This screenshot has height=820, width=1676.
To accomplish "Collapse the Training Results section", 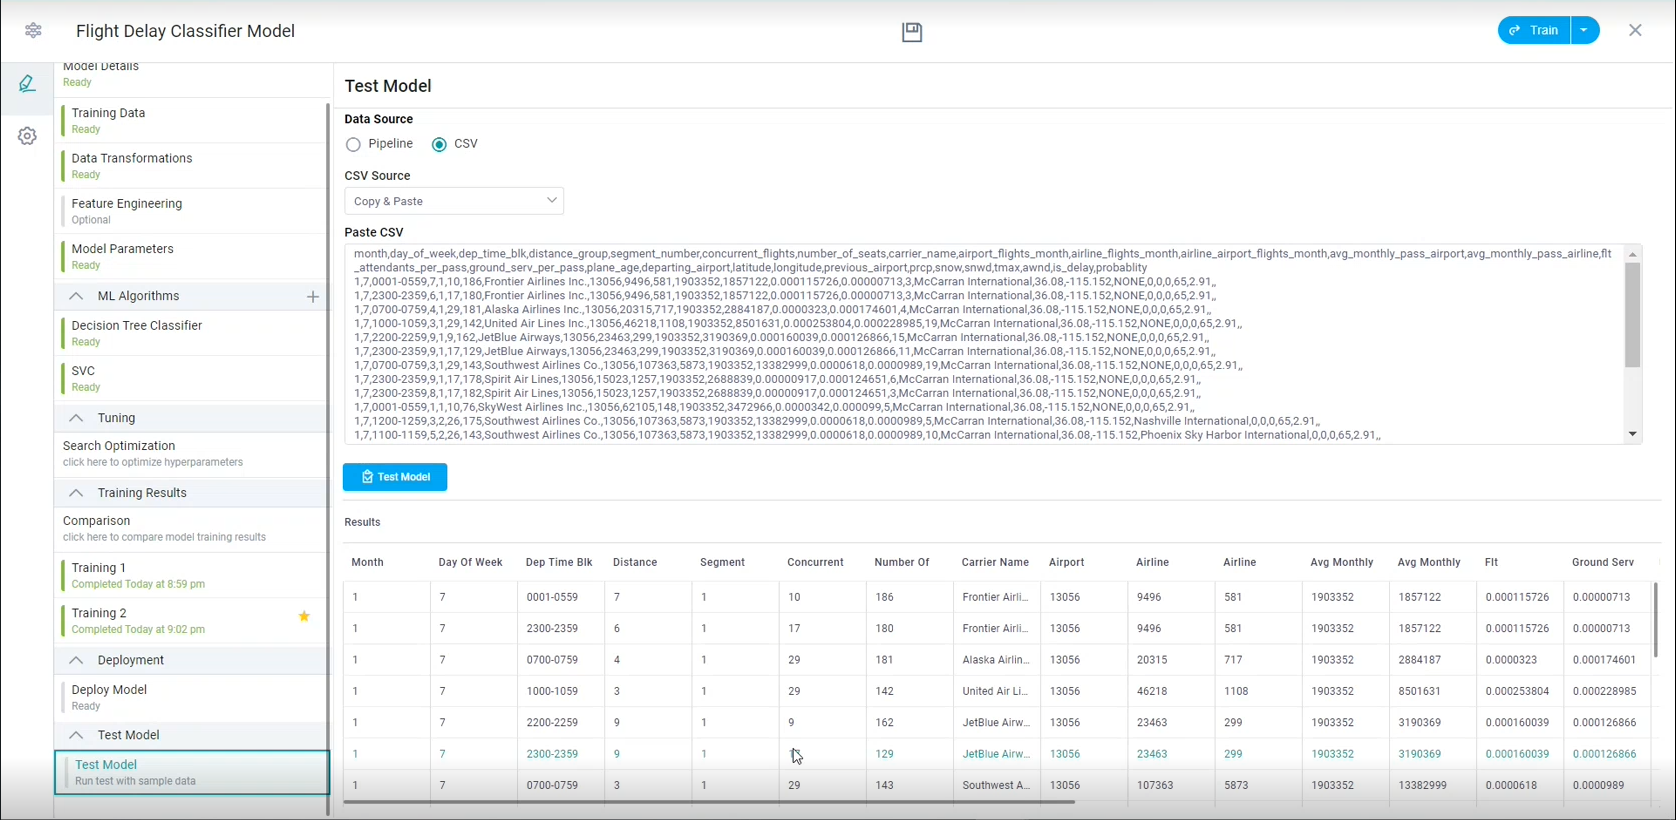I will click(x=76, y=493).
